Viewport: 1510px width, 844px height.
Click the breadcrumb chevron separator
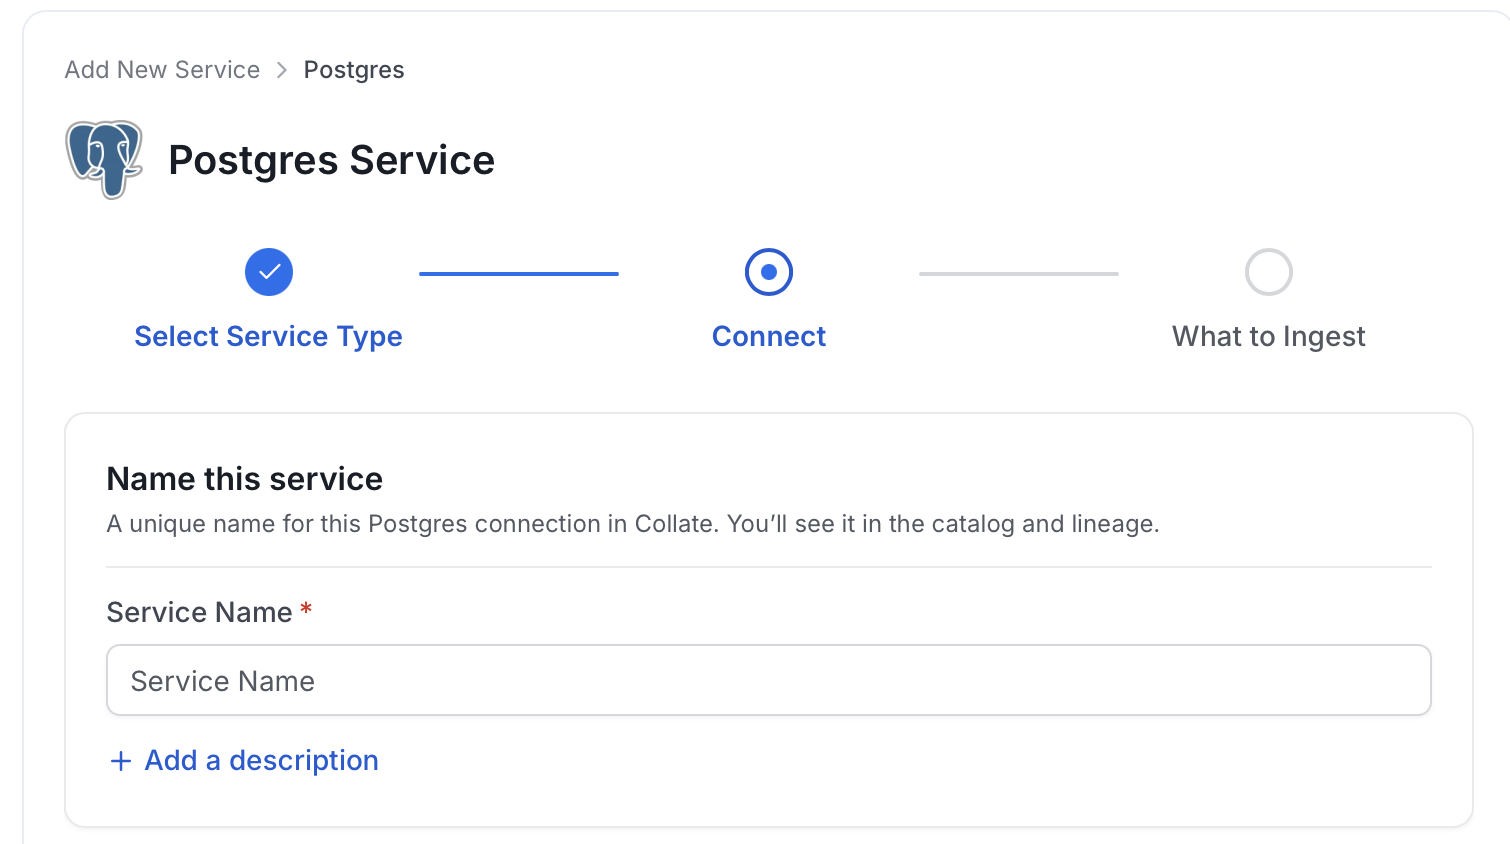coord(282,70)
